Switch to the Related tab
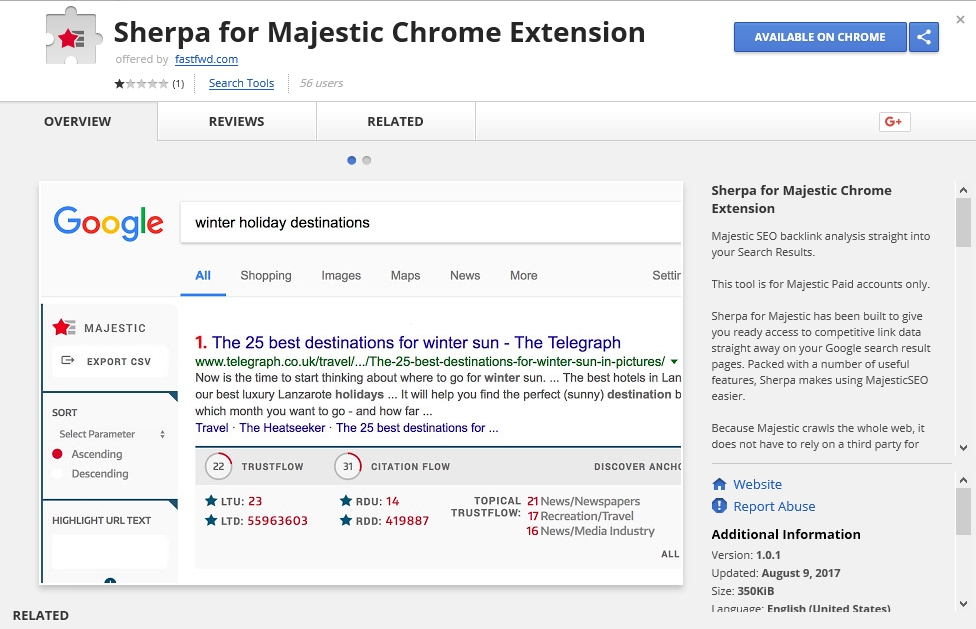This screenshot has width=976, height=629. pos(395,121)
